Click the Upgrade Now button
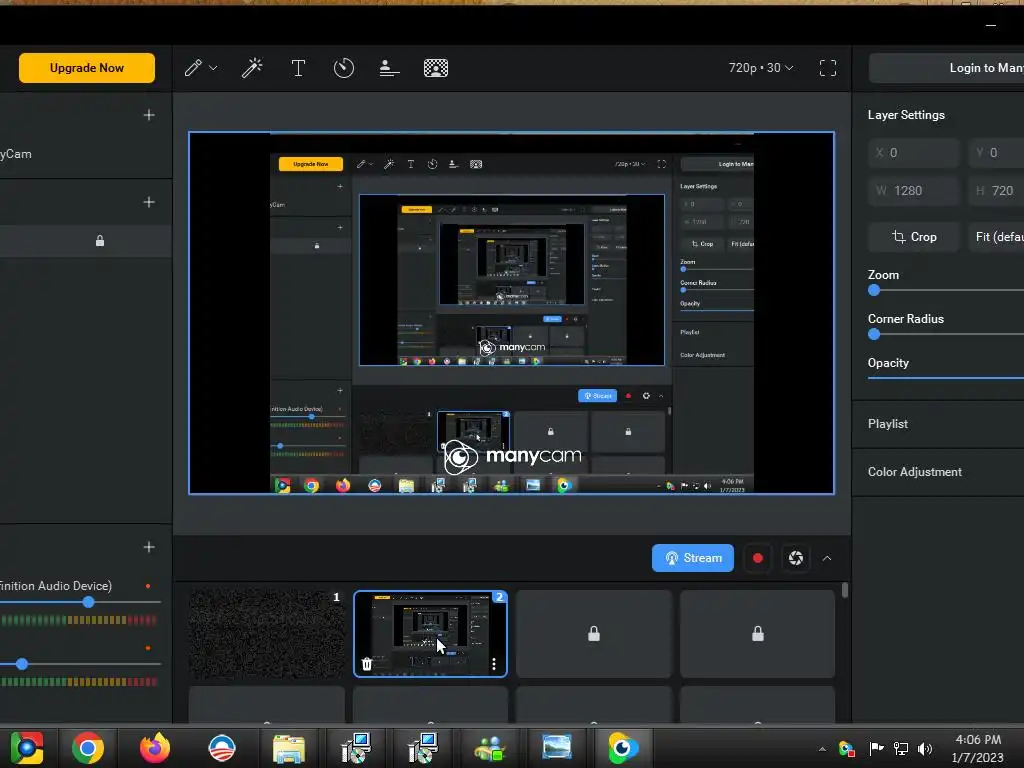 coord(87,68)
